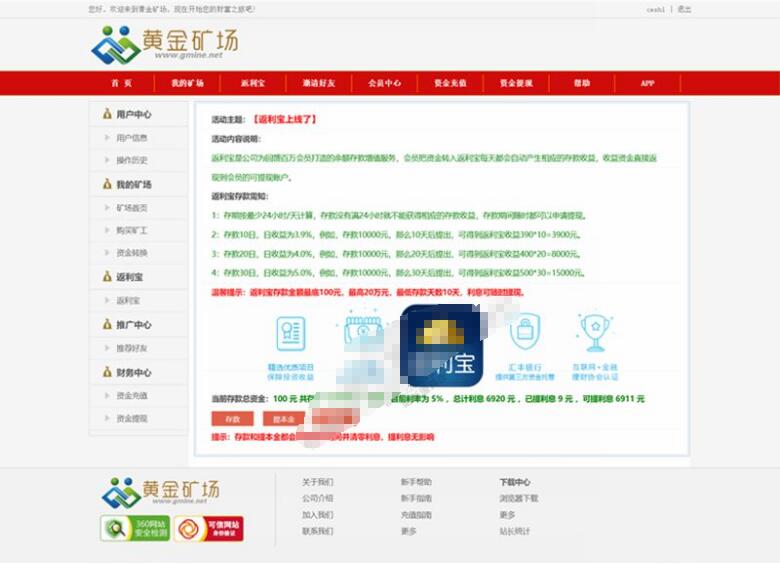Click the red 存款 button
Viewport: 780px width, 564px height.
pyautogui.click(x=232, y=419)
